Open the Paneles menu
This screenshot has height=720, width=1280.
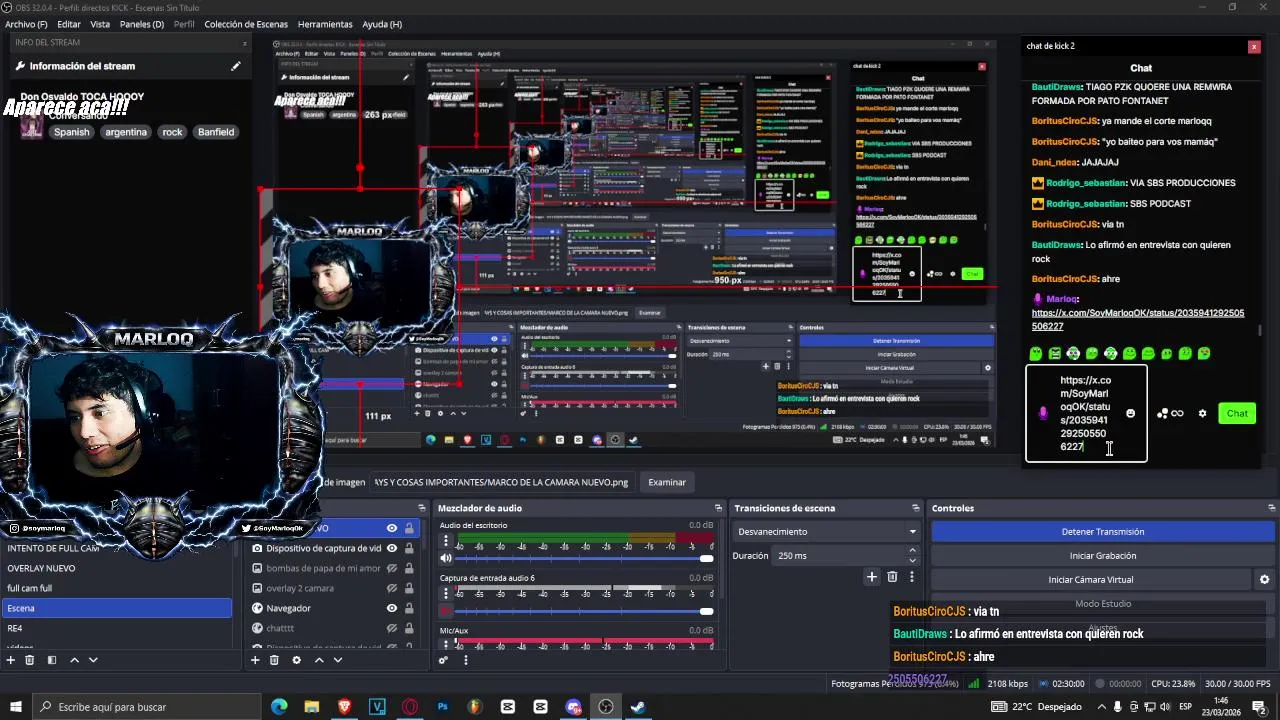(x=142, y=24)
